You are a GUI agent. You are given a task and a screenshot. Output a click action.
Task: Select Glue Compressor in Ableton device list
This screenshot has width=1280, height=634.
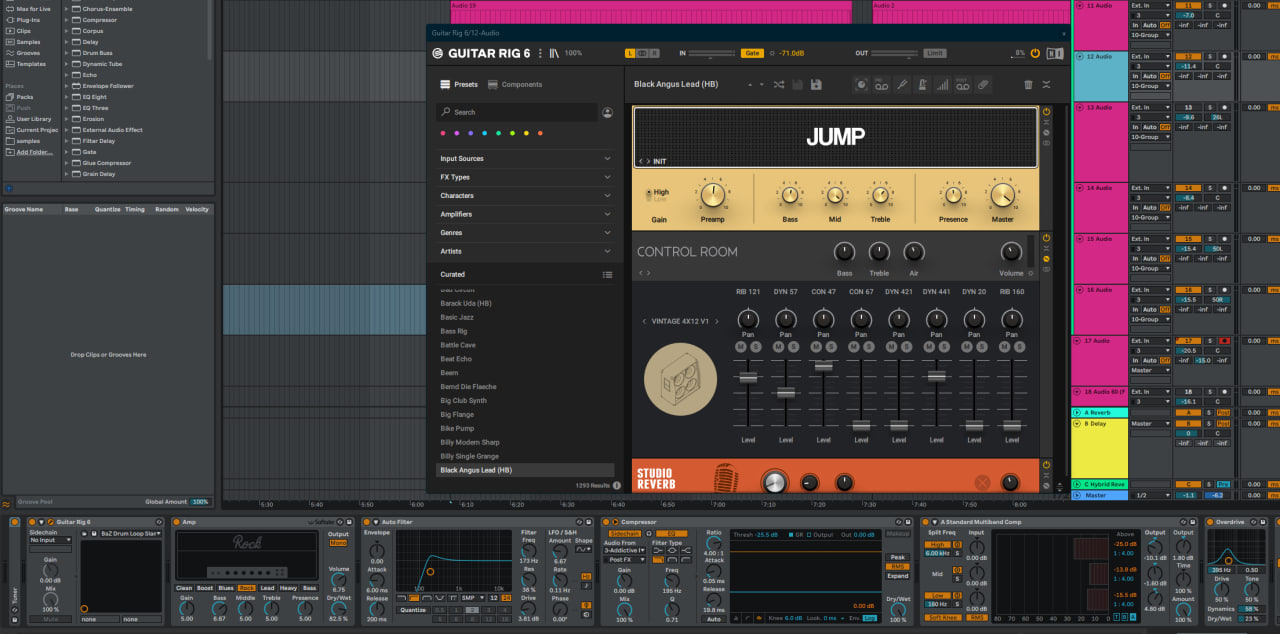(106, 163)
